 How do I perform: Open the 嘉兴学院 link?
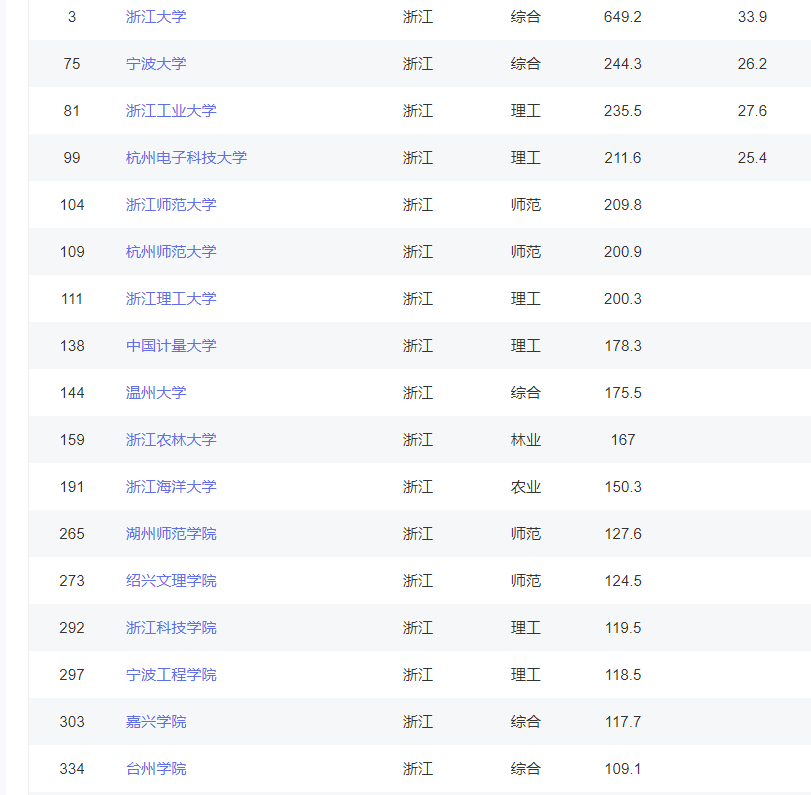[156, 721]
